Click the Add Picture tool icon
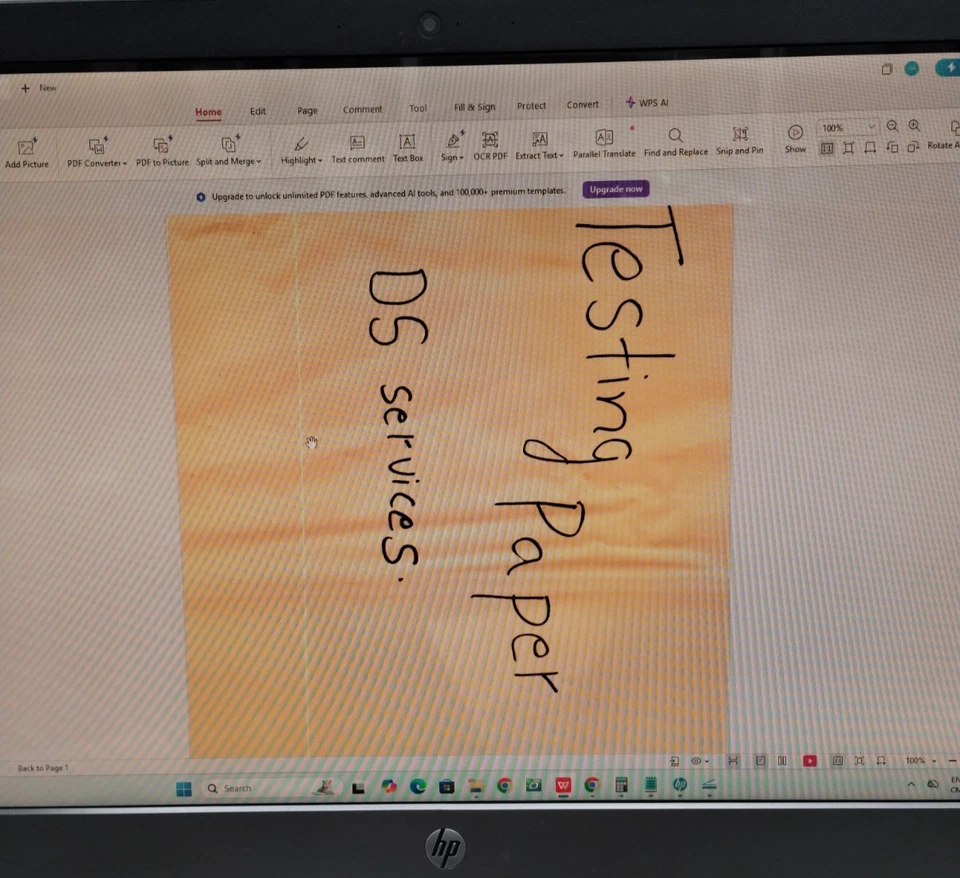Screen dimensions: 960x878 pyautogui.click(x=26, y=147)
